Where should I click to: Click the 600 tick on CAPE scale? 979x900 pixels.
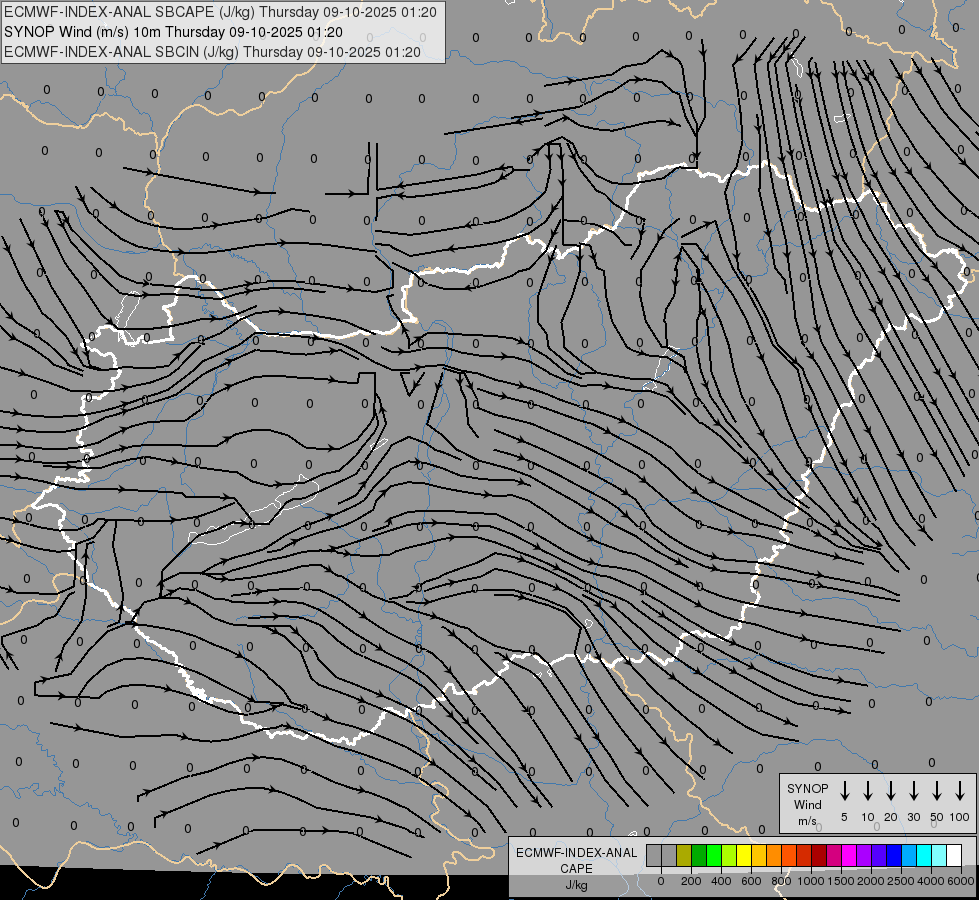pyautogui.click(x=751, y=881)
